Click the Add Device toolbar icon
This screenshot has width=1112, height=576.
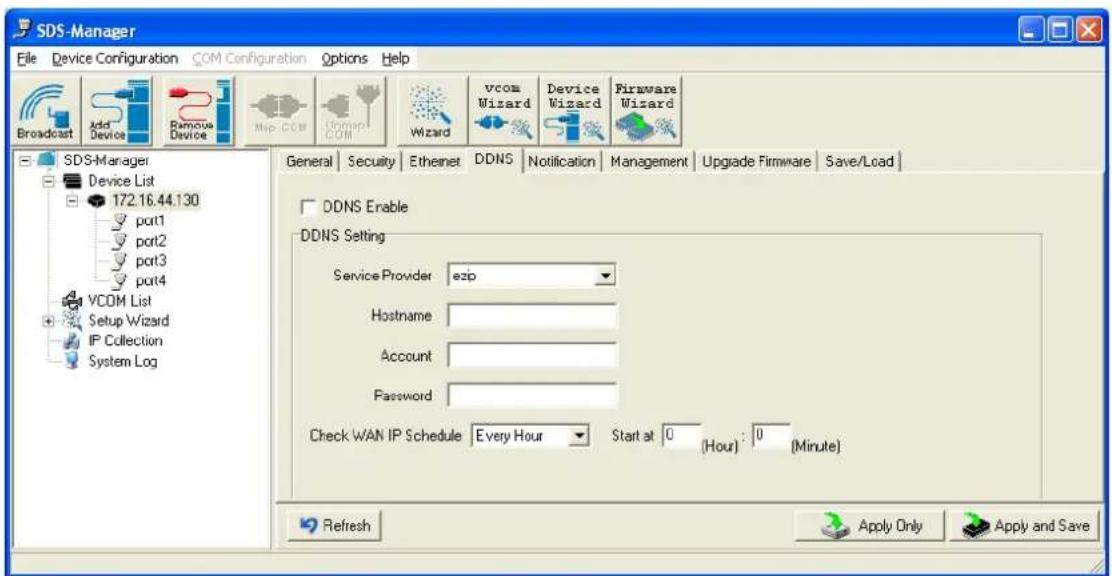point(117,111)
